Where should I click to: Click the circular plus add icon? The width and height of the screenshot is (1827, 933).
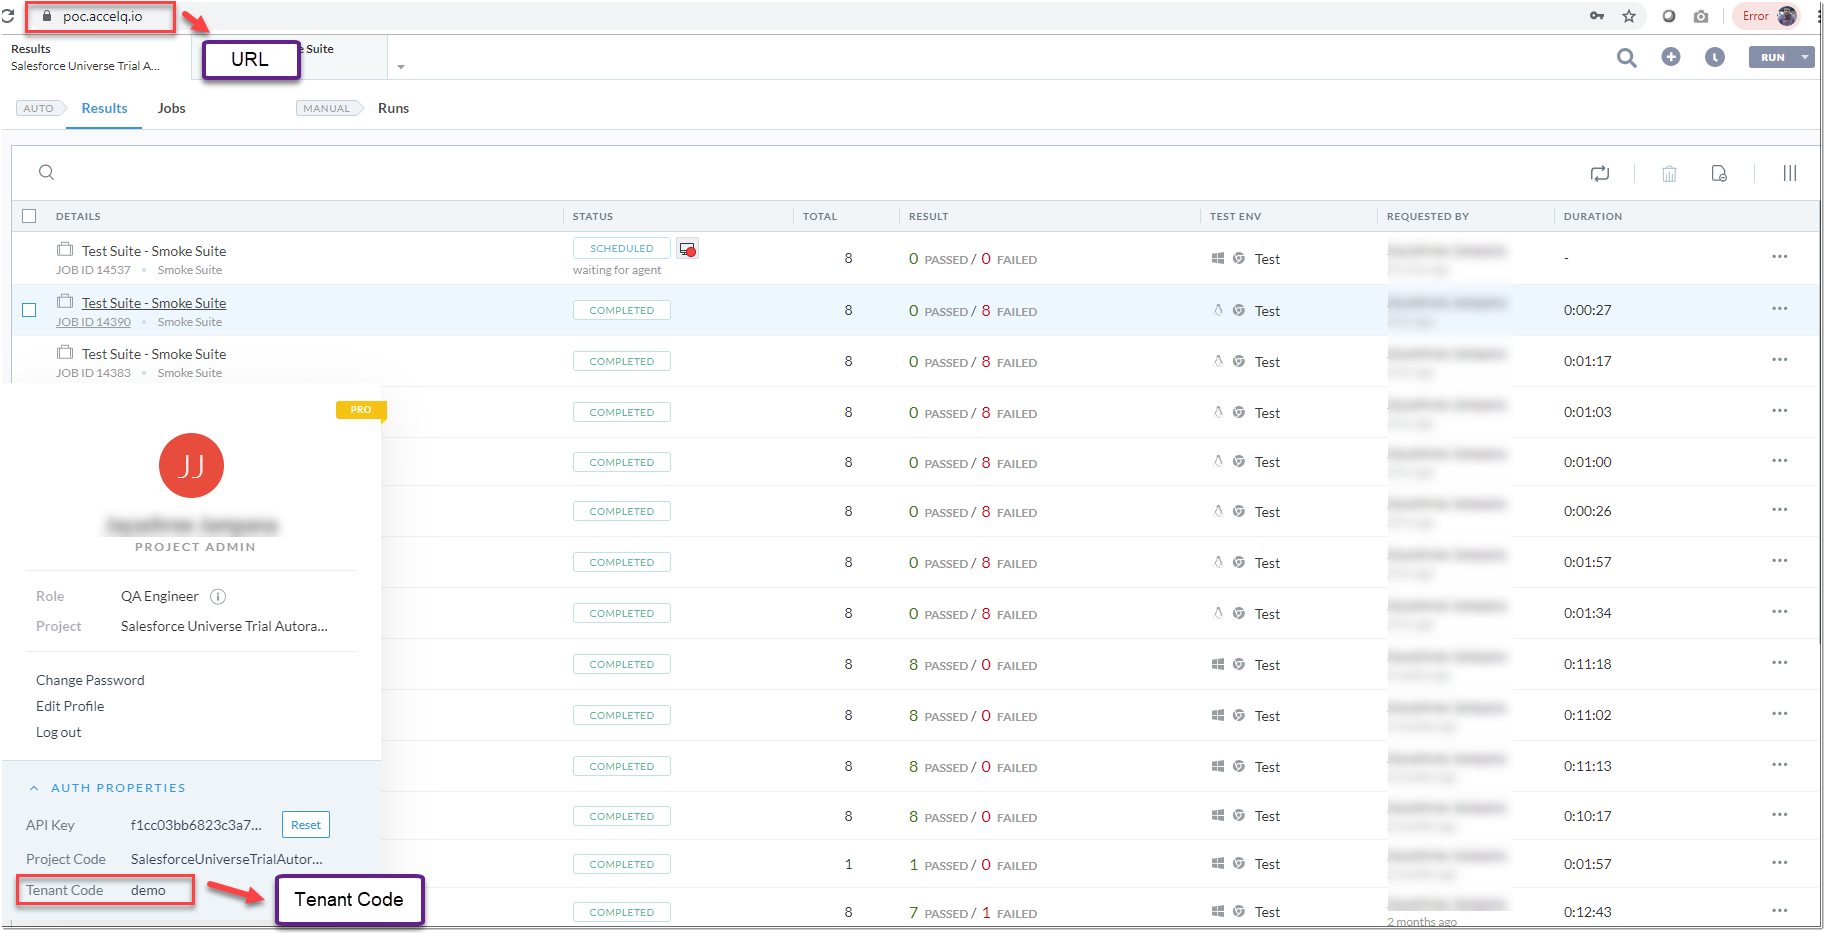[1670, 57]
